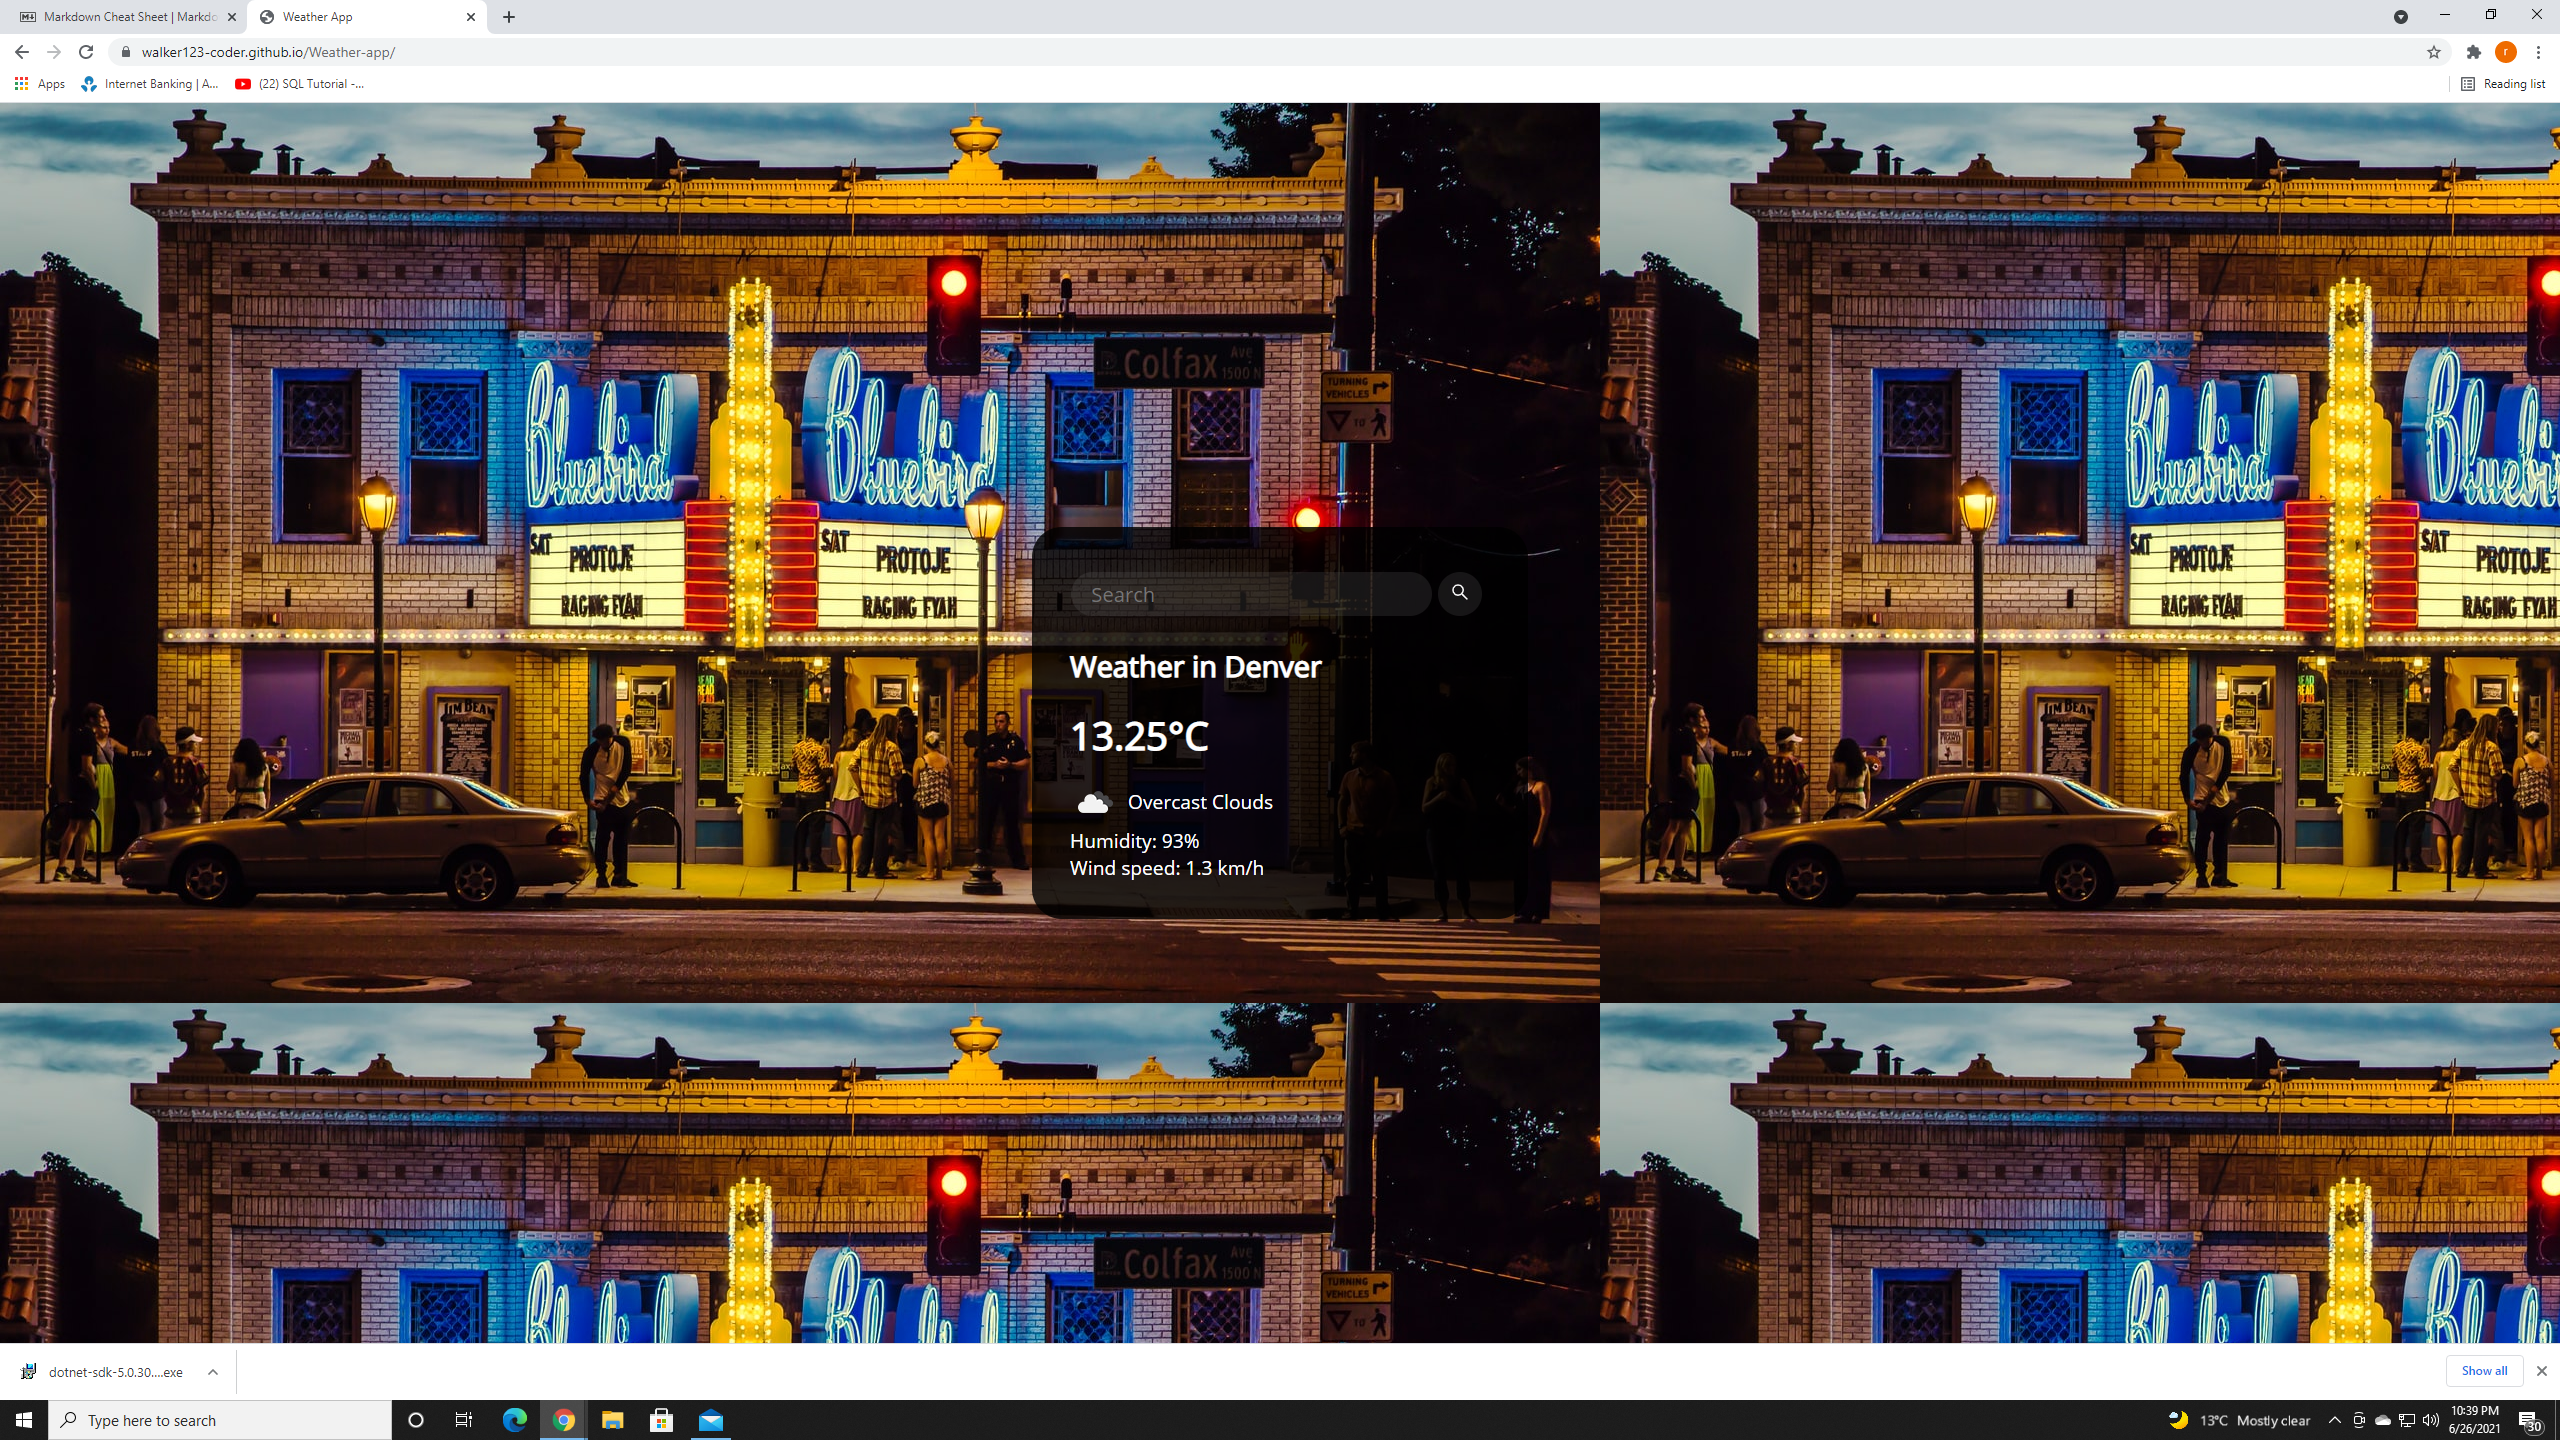Dismiss the downloads bar
Image resolution: width=2560 pixels, height=1440 pixels.
click(x=2541, y=1371)
